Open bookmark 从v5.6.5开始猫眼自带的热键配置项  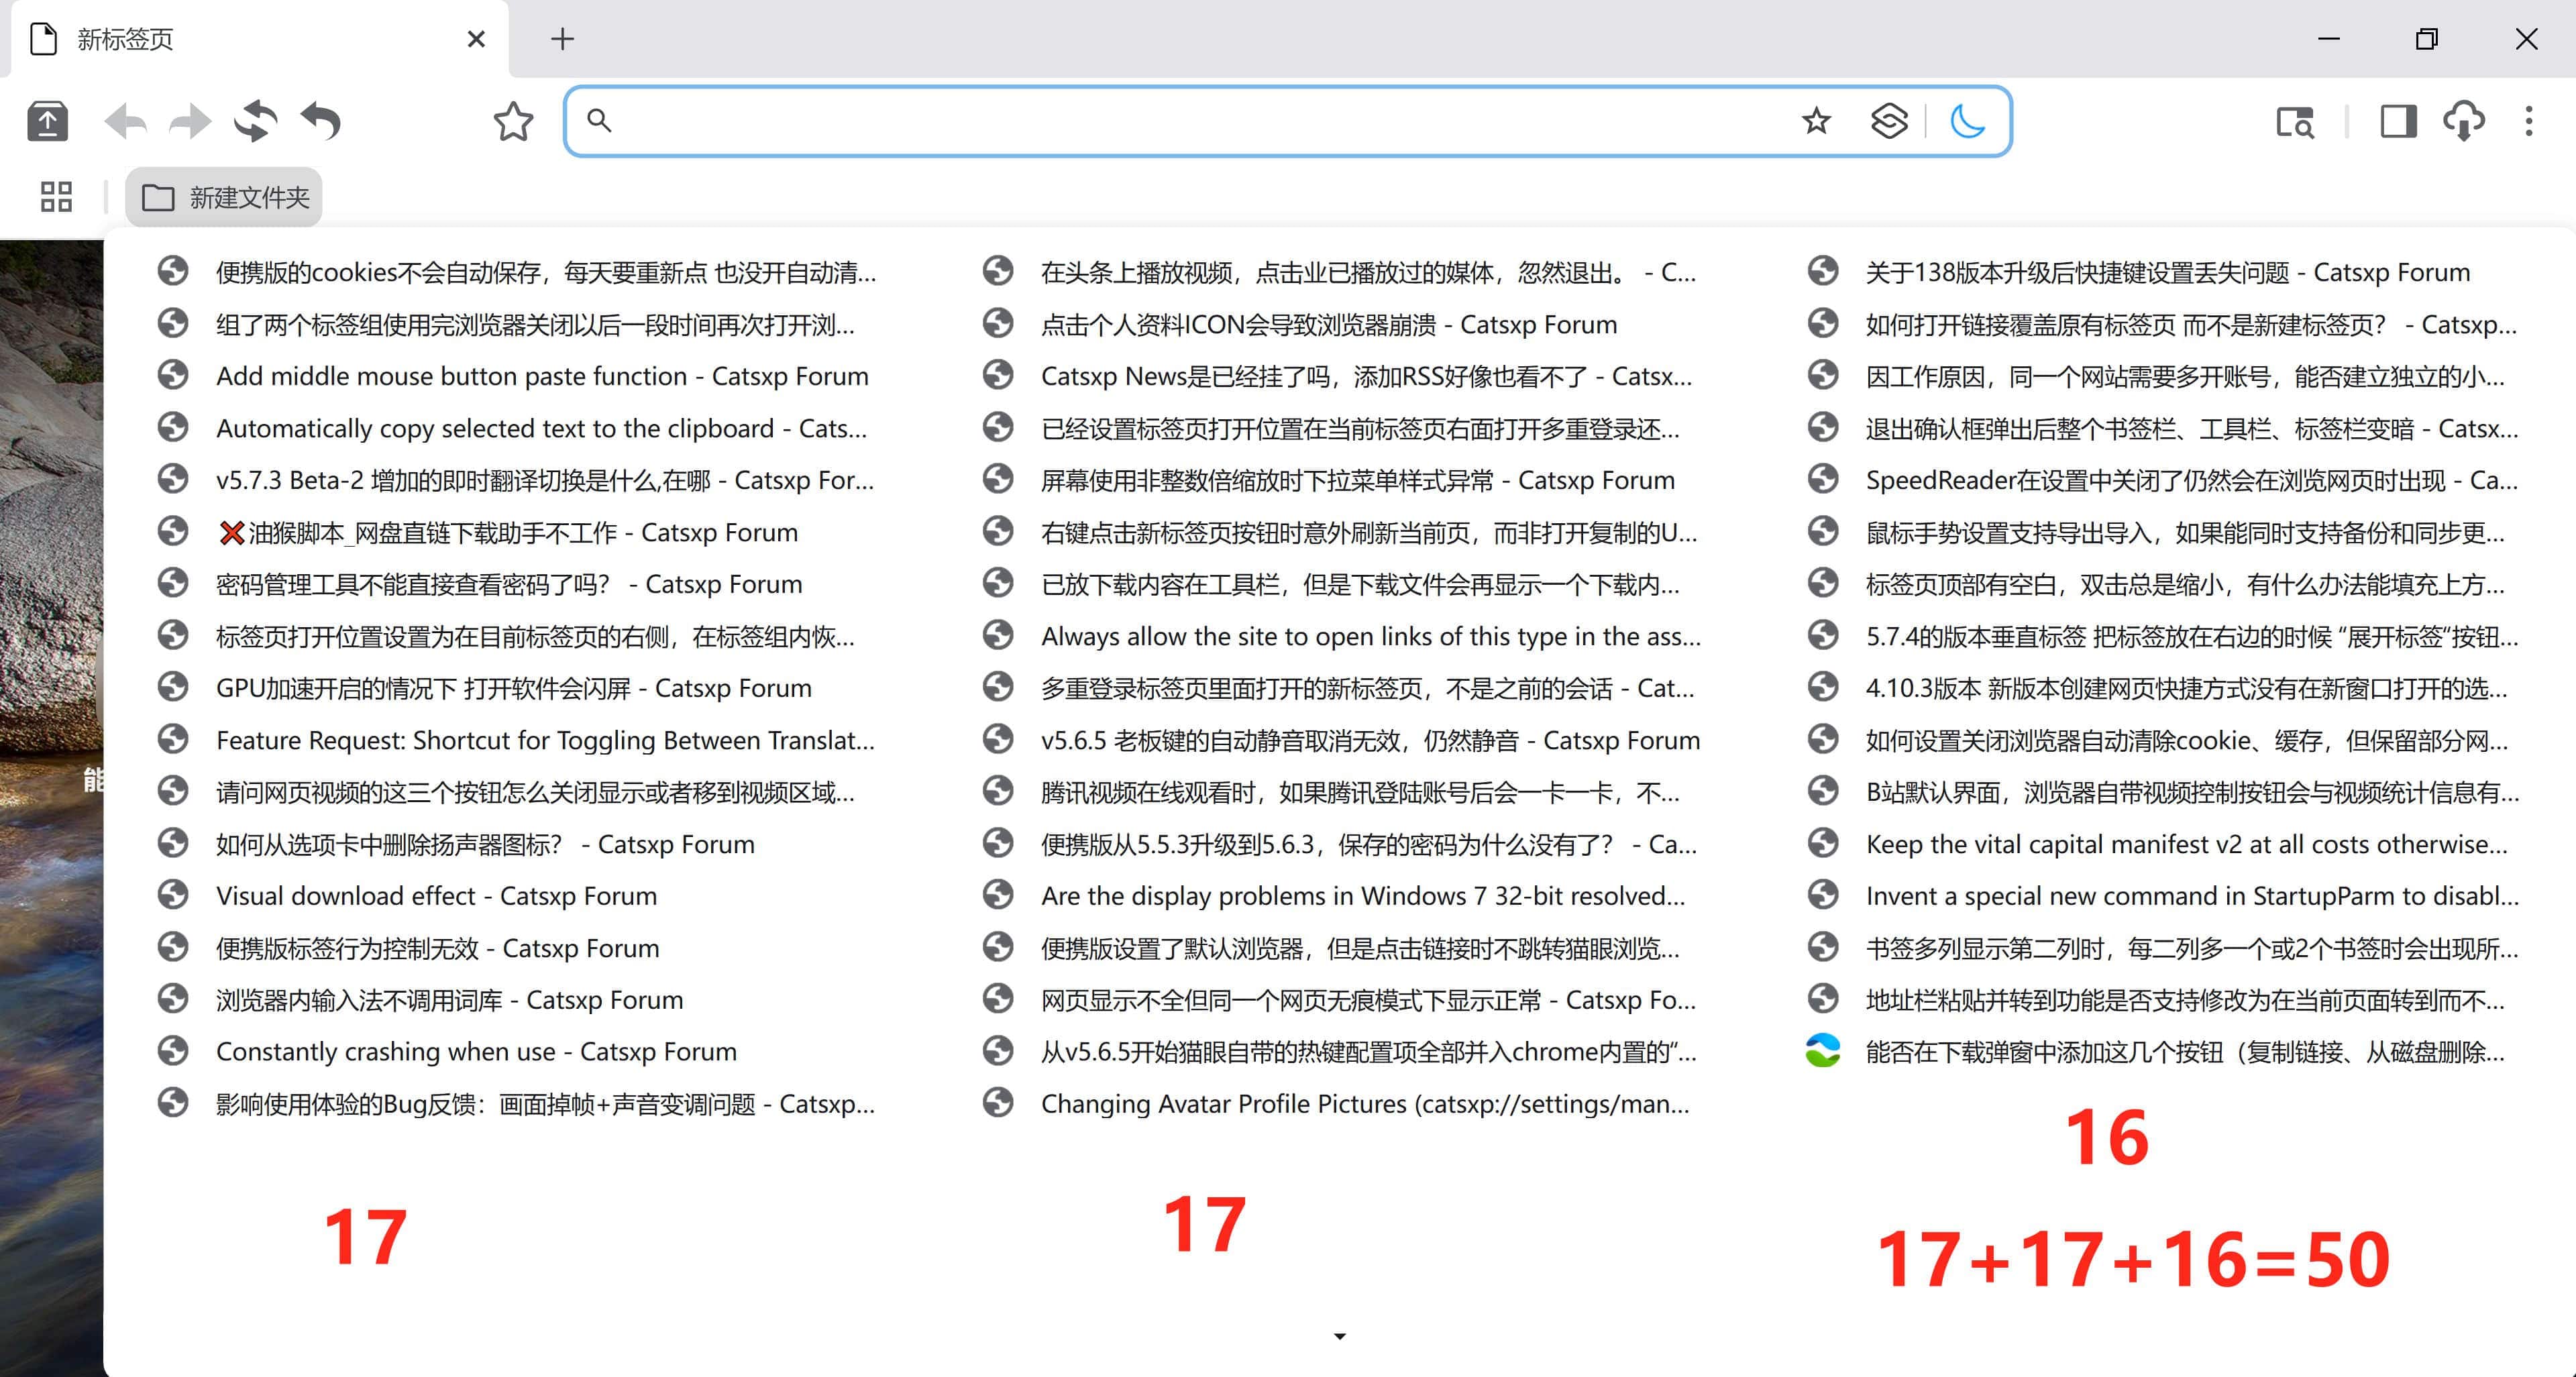point(1342,1052)
